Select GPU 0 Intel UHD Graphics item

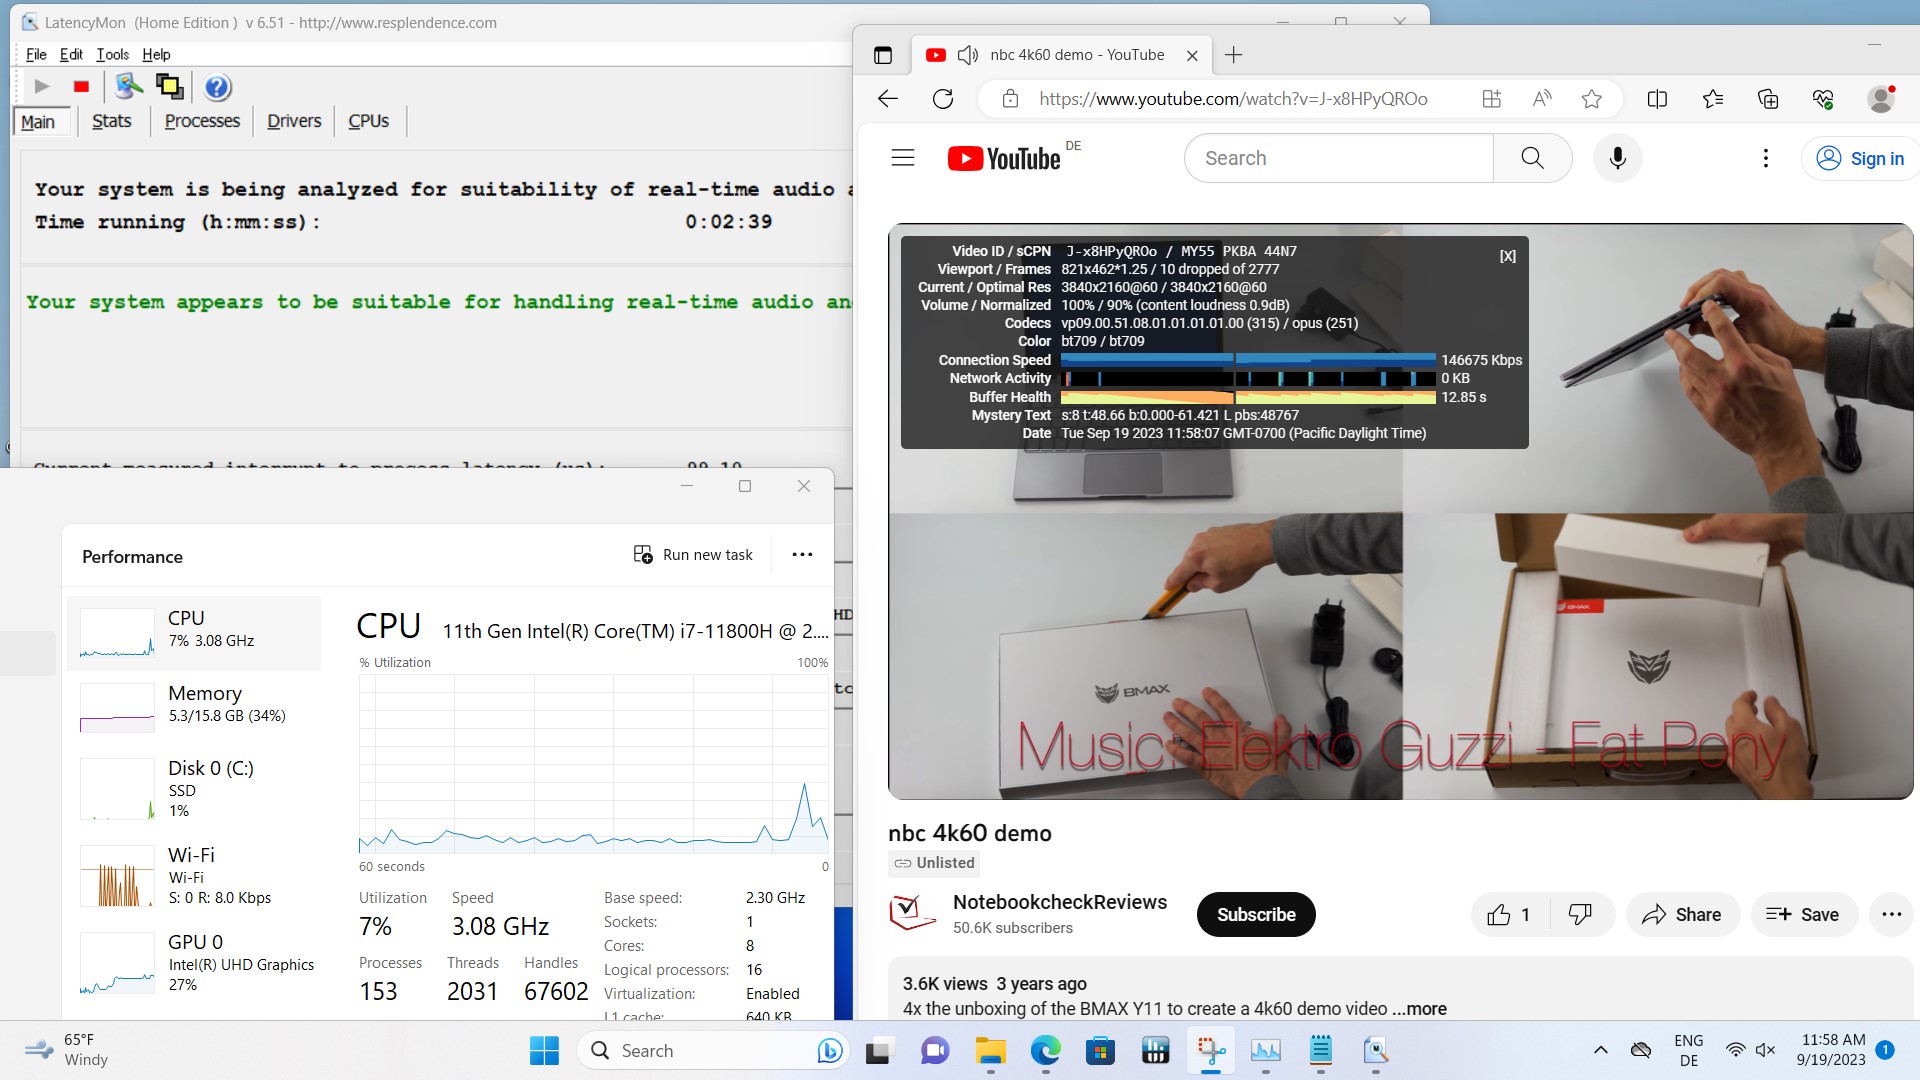point(194,962)
